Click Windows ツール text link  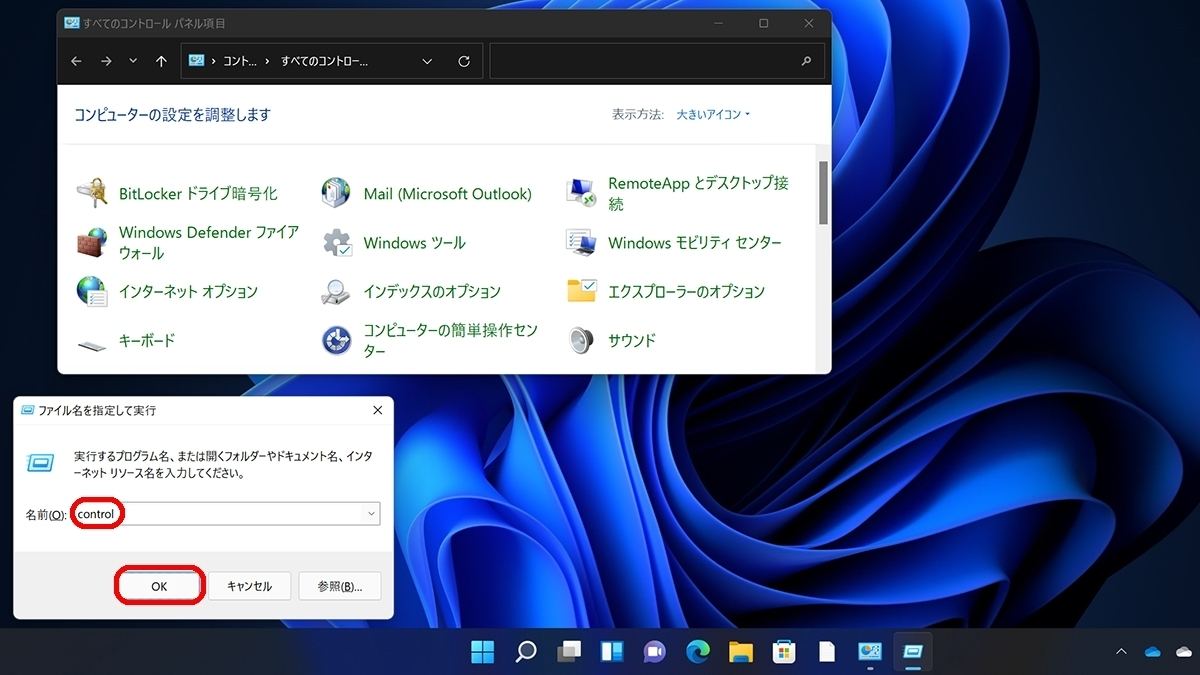pyautogui.click(x=414, y=242)
